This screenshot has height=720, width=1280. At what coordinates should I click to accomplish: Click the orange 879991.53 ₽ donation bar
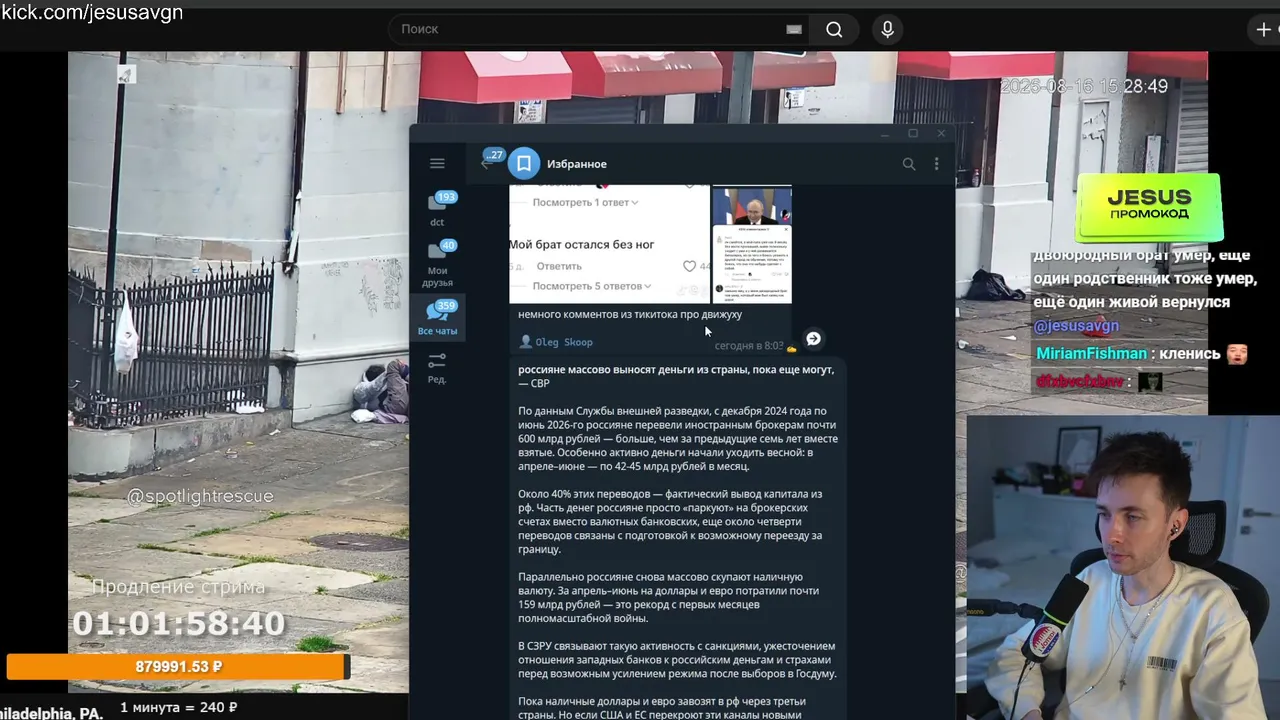[x=178, y=667]
